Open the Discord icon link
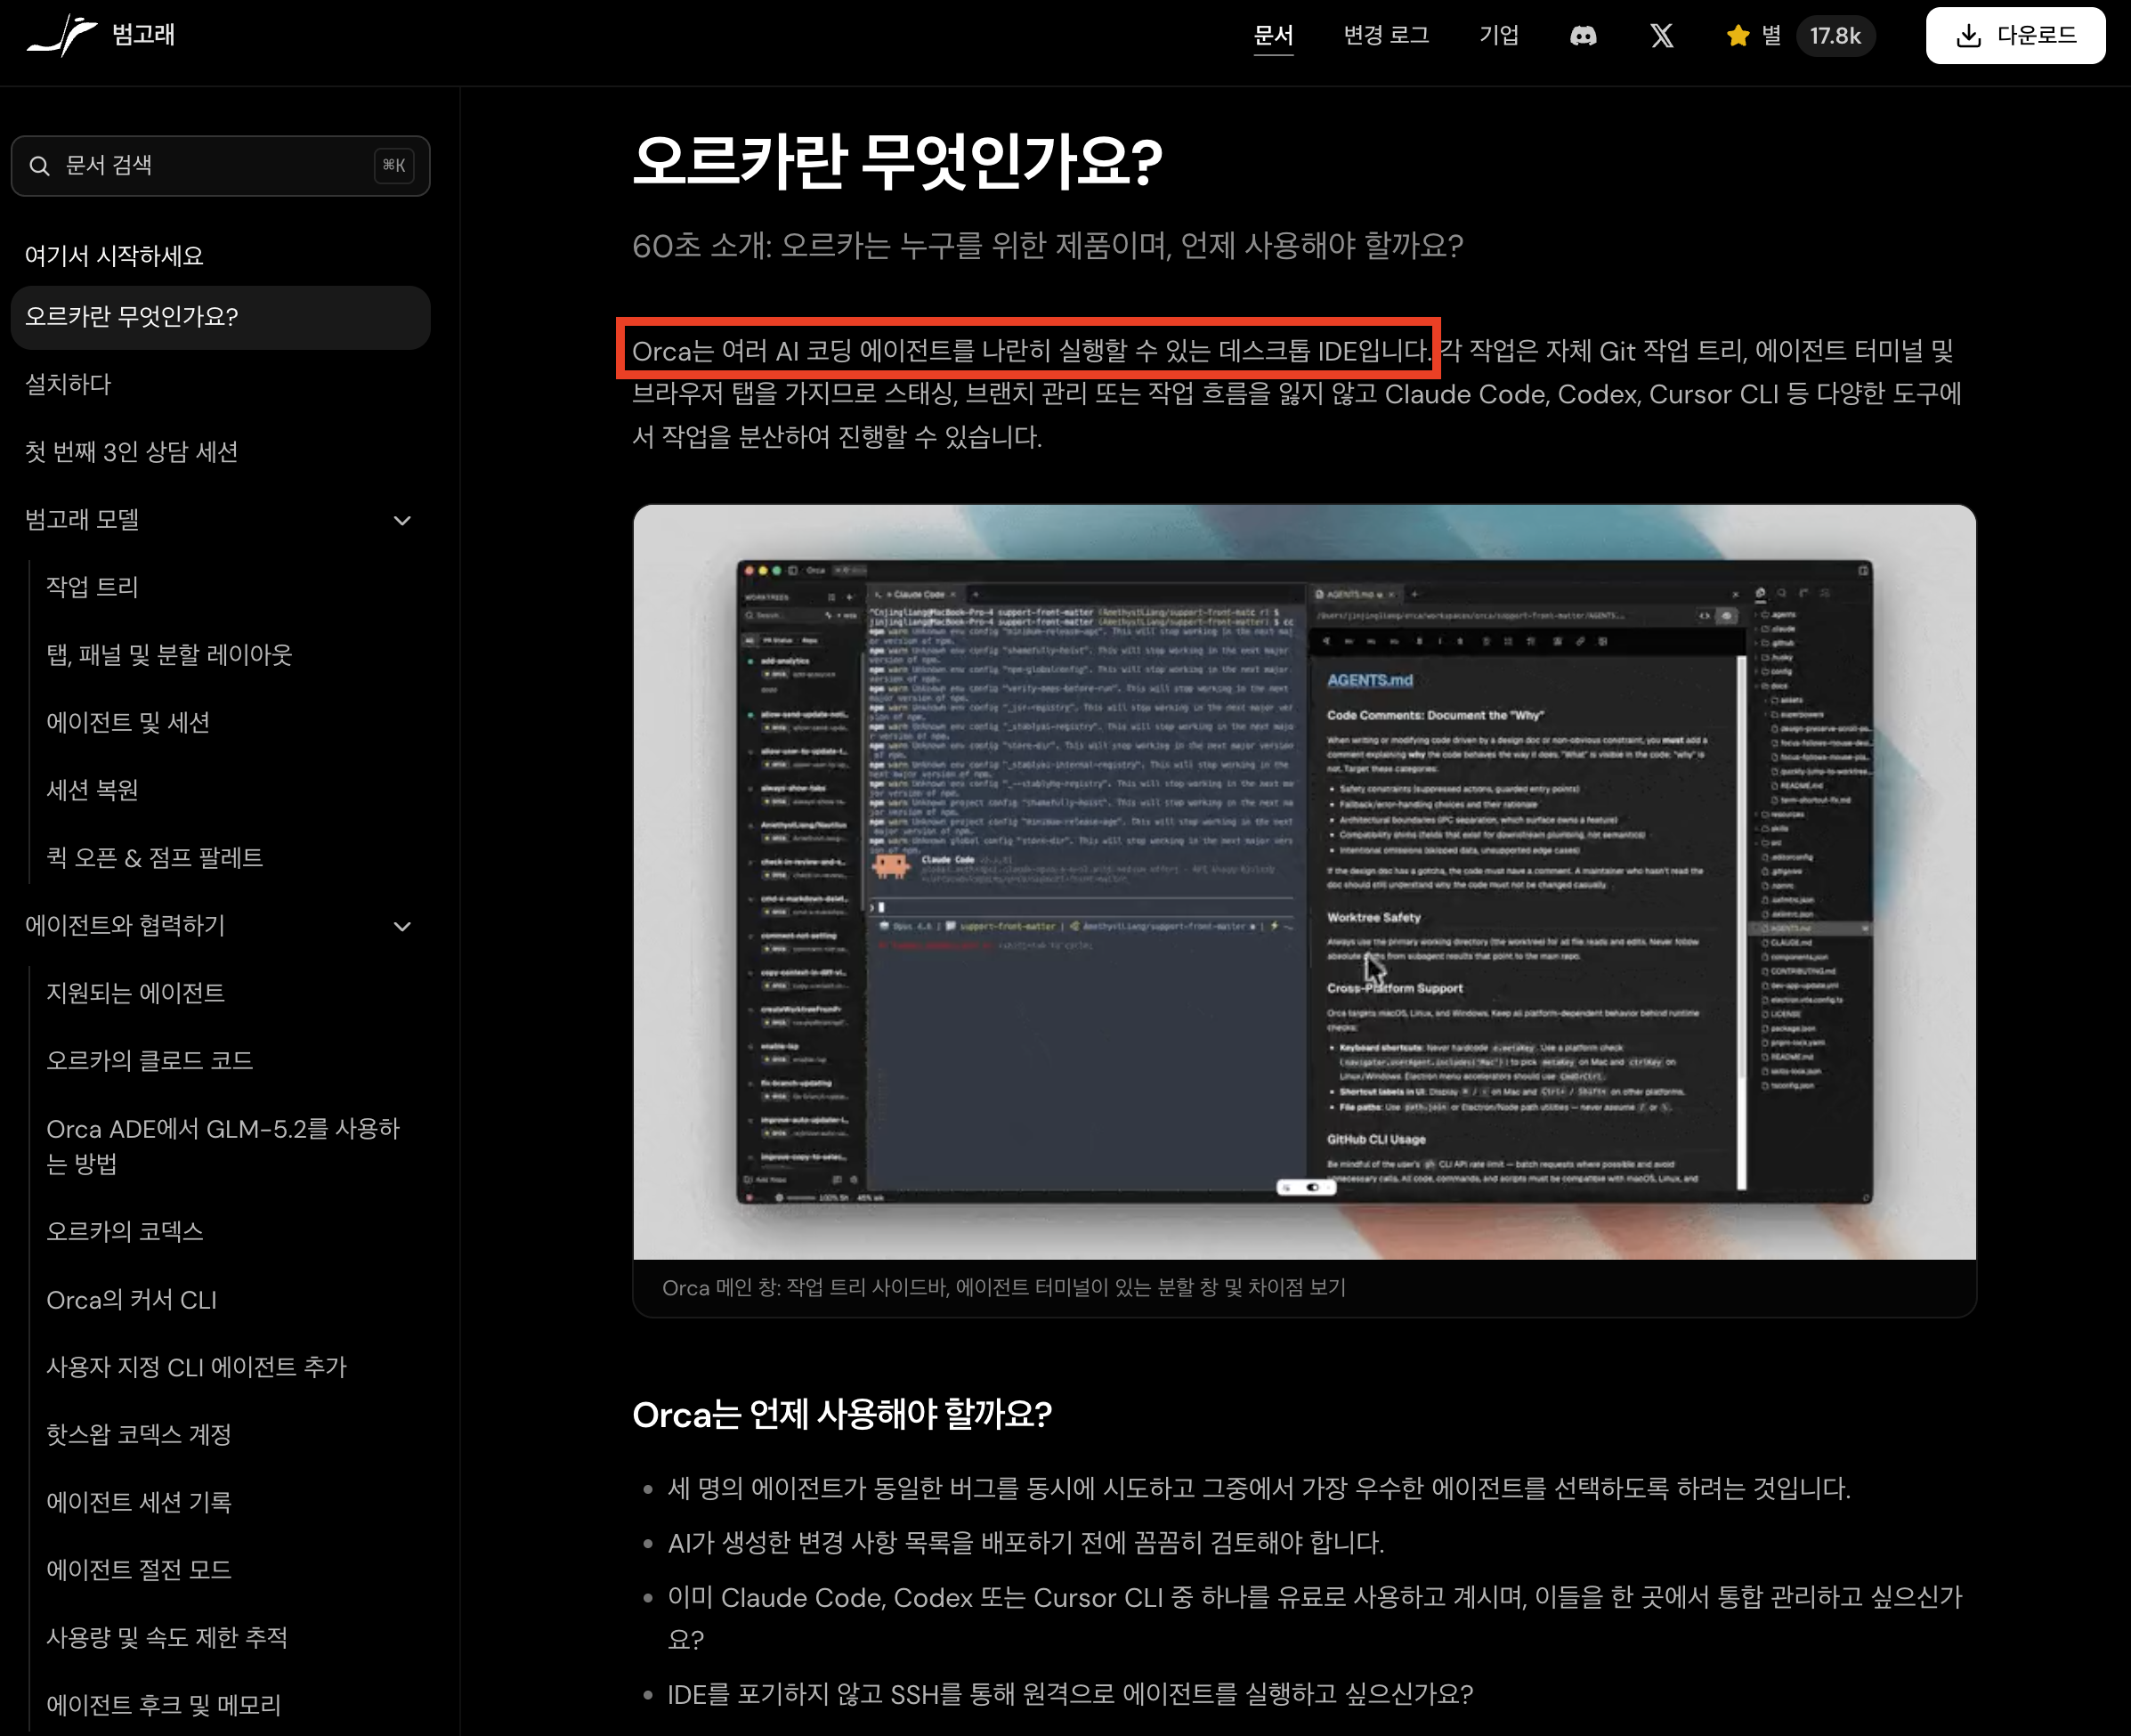The height and width of the screenshot is (1736, 2131). click(1583, 36)
